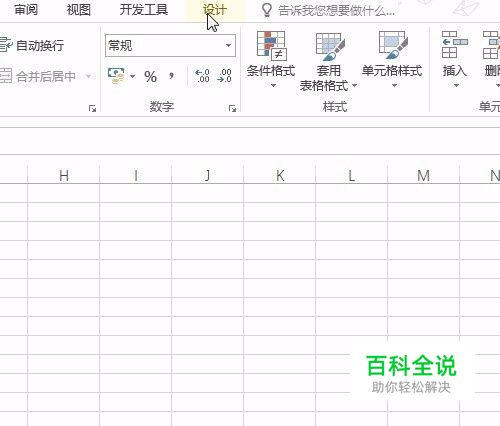The width and height of the screenshot is (500, 426).
Task: Click the lightbulb Tell Me icon
Action: (x=267, y=10)
